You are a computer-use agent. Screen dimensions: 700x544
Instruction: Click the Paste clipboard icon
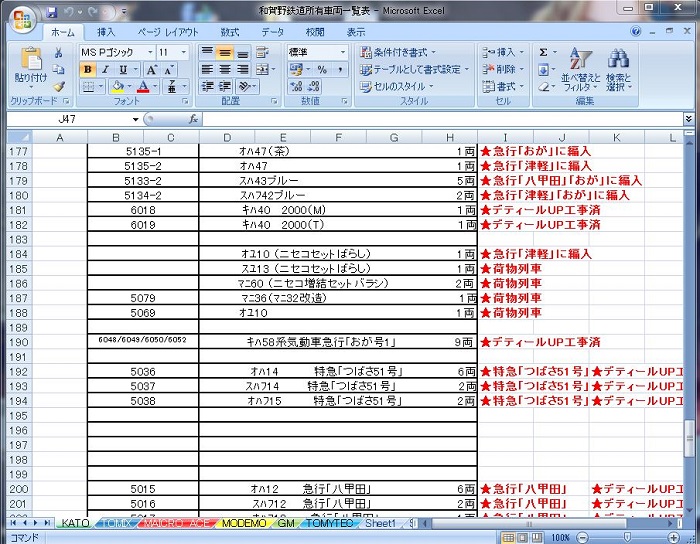pos(30,58)
